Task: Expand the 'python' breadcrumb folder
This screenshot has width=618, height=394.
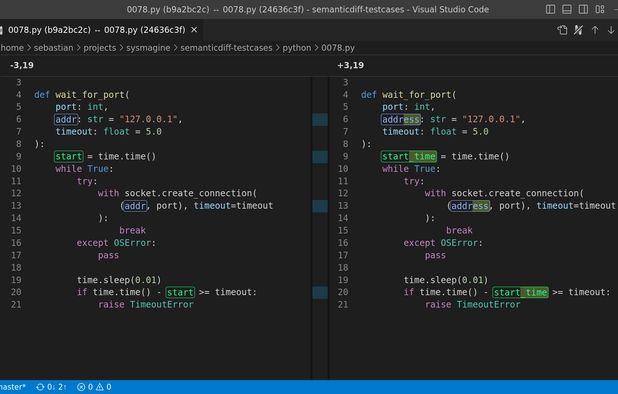Action: [x=296, y=48]
